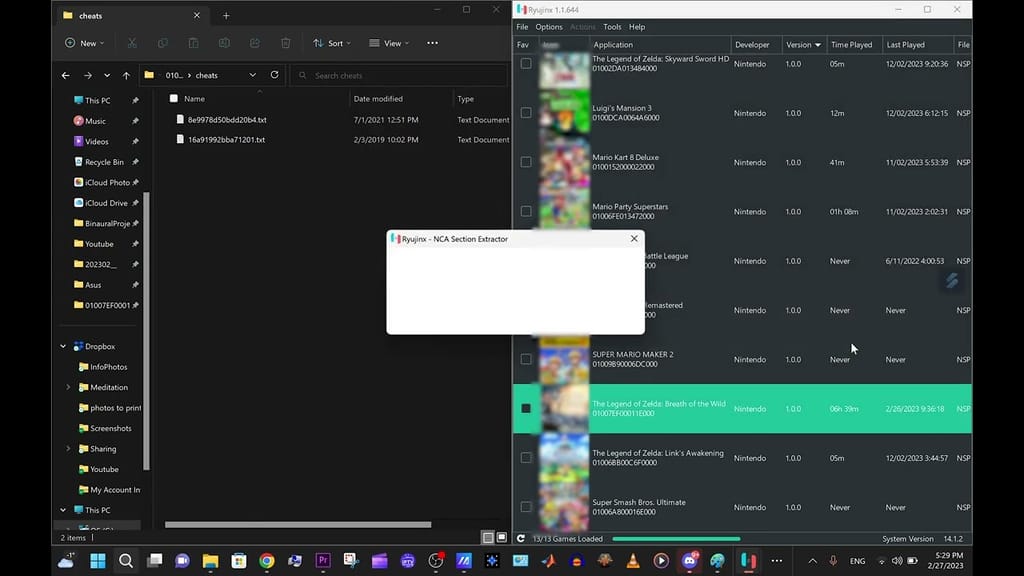Collapse This PC tree node at bottom

pos(63,510)
